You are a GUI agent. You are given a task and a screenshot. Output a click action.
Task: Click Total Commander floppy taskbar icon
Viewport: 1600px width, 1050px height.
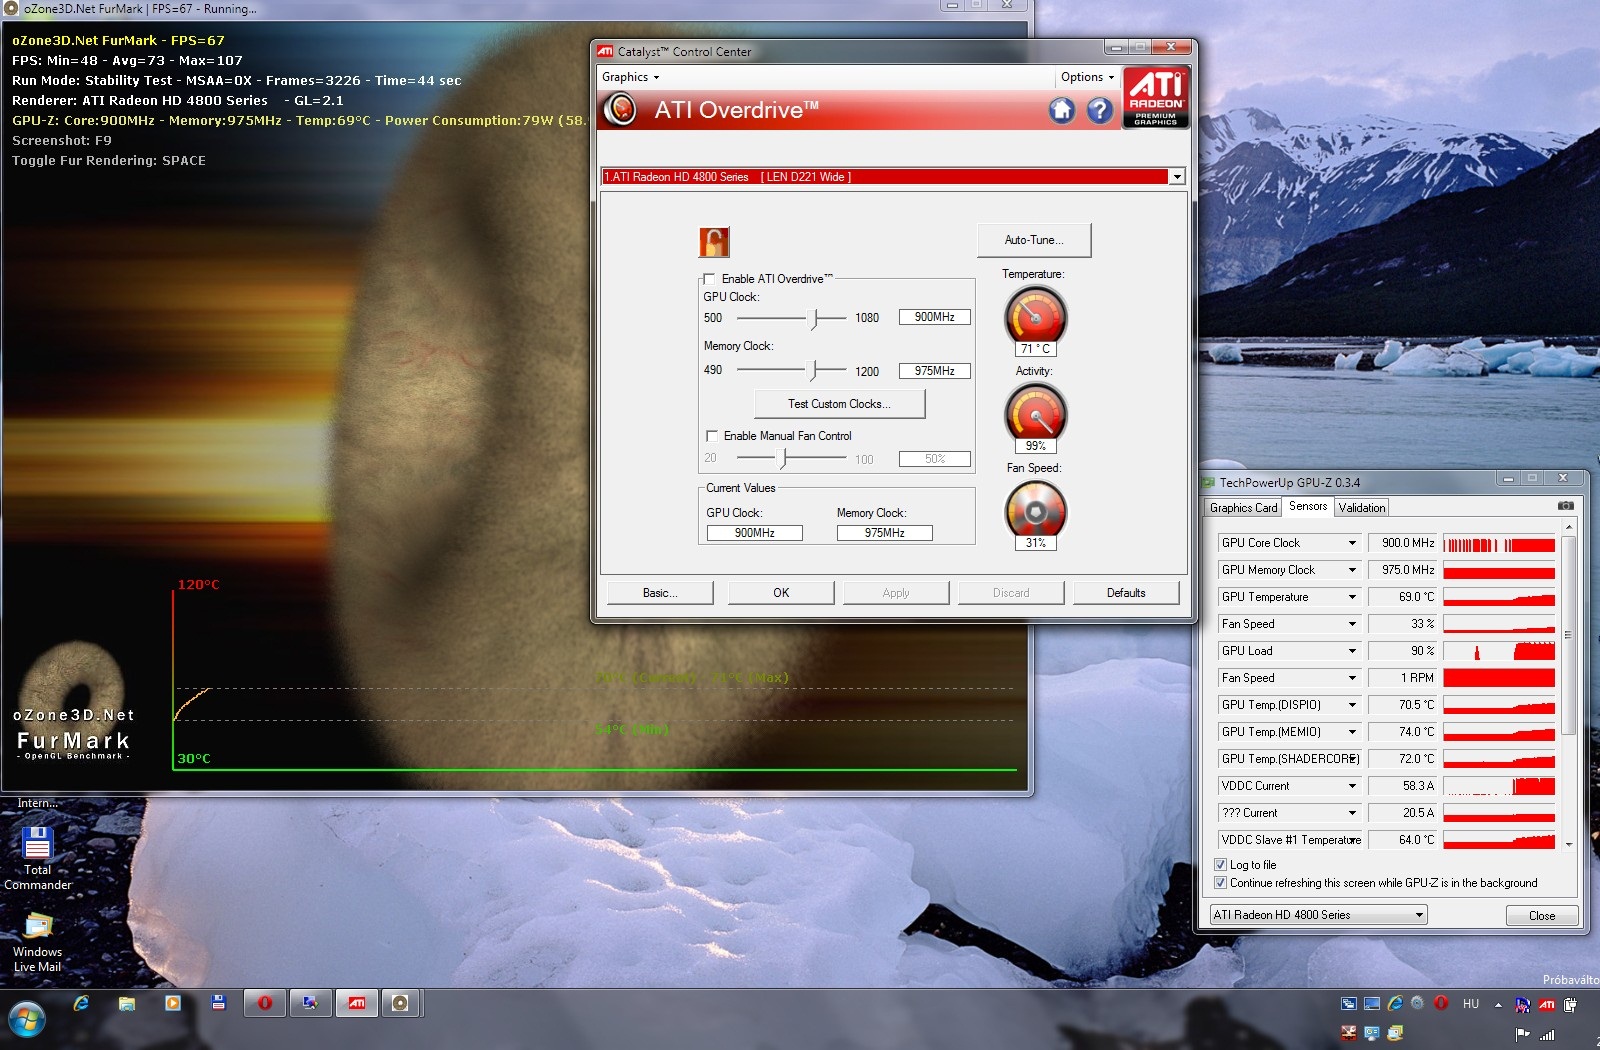[219, 1002]
